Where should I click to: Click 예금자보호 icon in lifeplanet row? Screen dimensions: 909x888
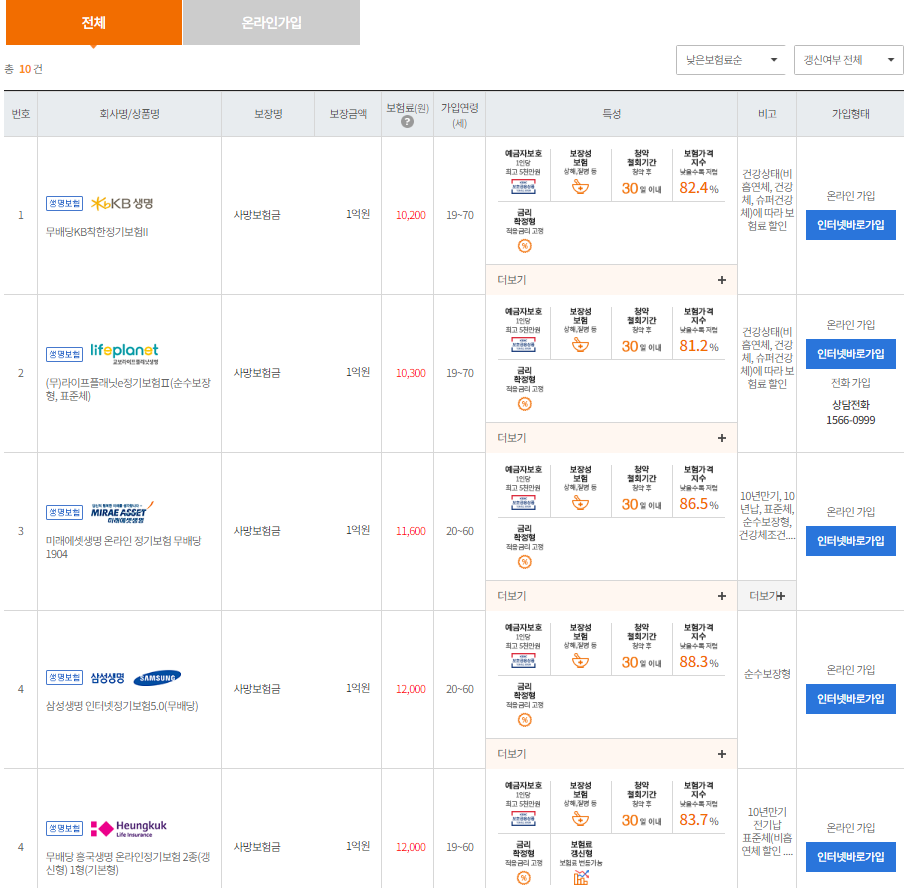[523, 344]
